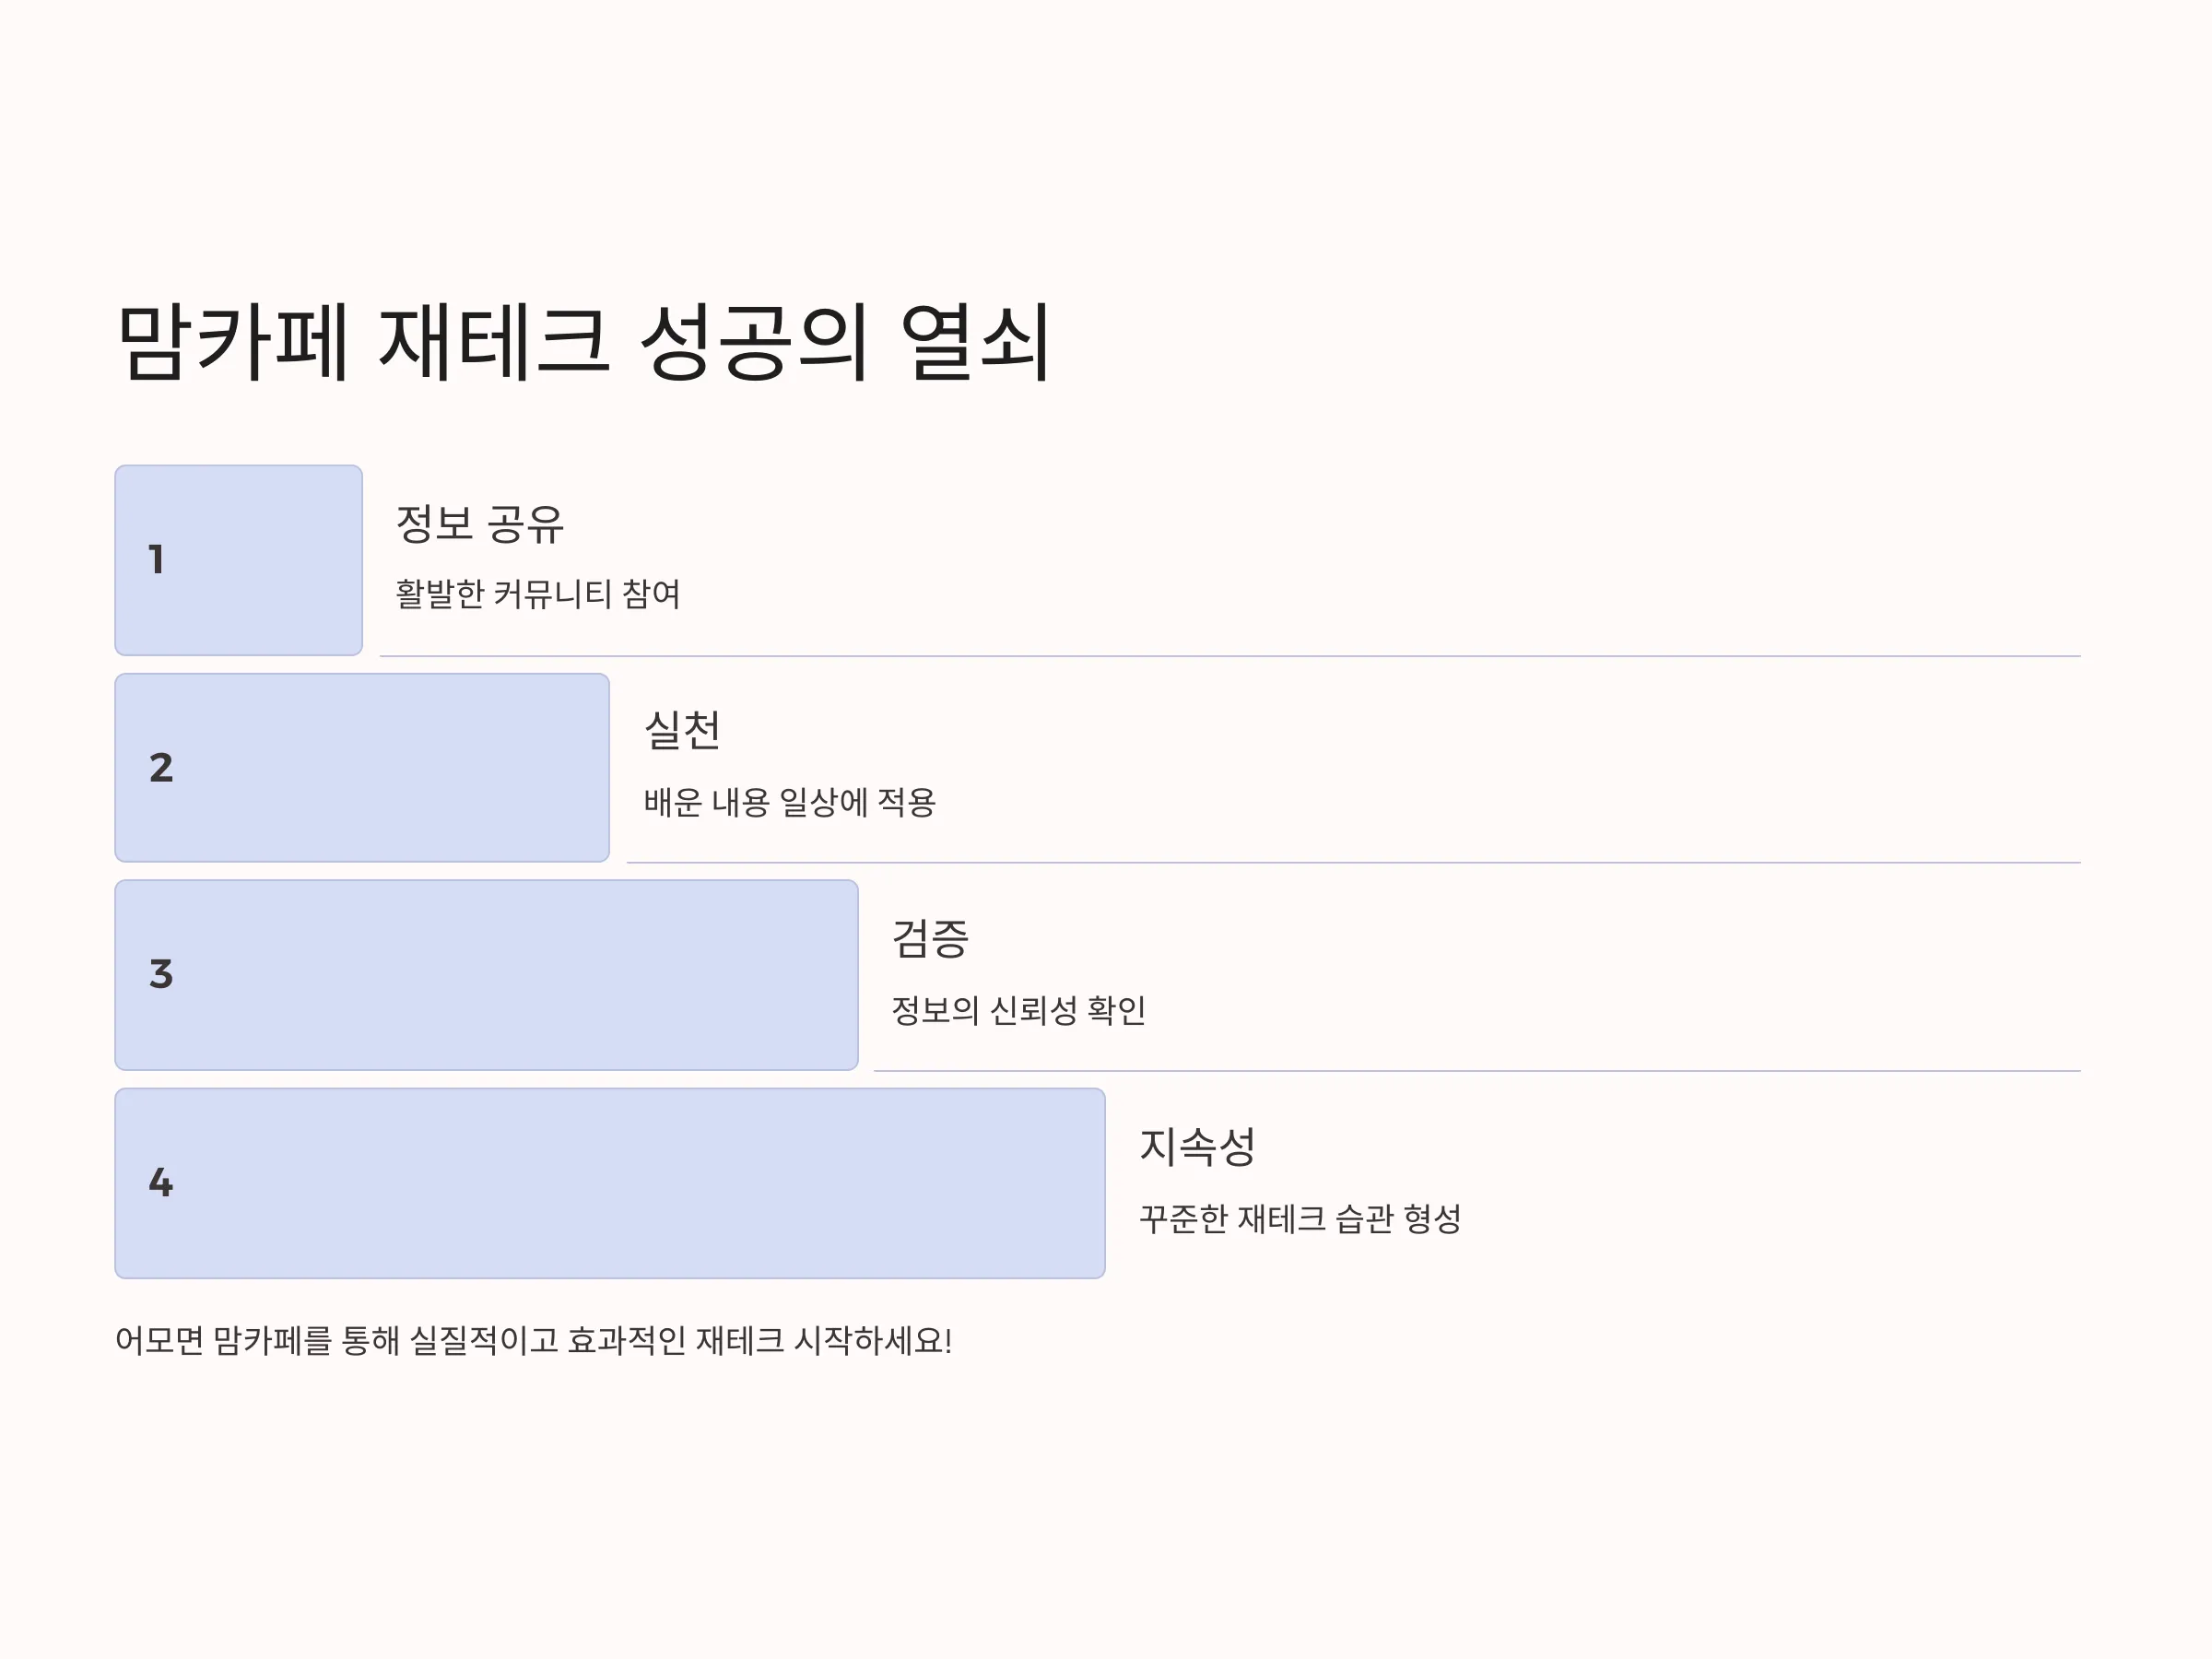Select the blue box numbered 3
Image resolution: width=2212 pixels, height=1659 pixels.
[486, 975]
